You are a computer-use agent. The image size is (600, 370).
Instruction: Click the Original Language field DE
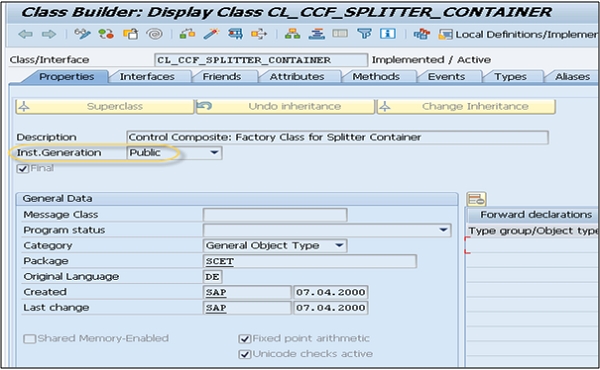(x=212, y=277)
